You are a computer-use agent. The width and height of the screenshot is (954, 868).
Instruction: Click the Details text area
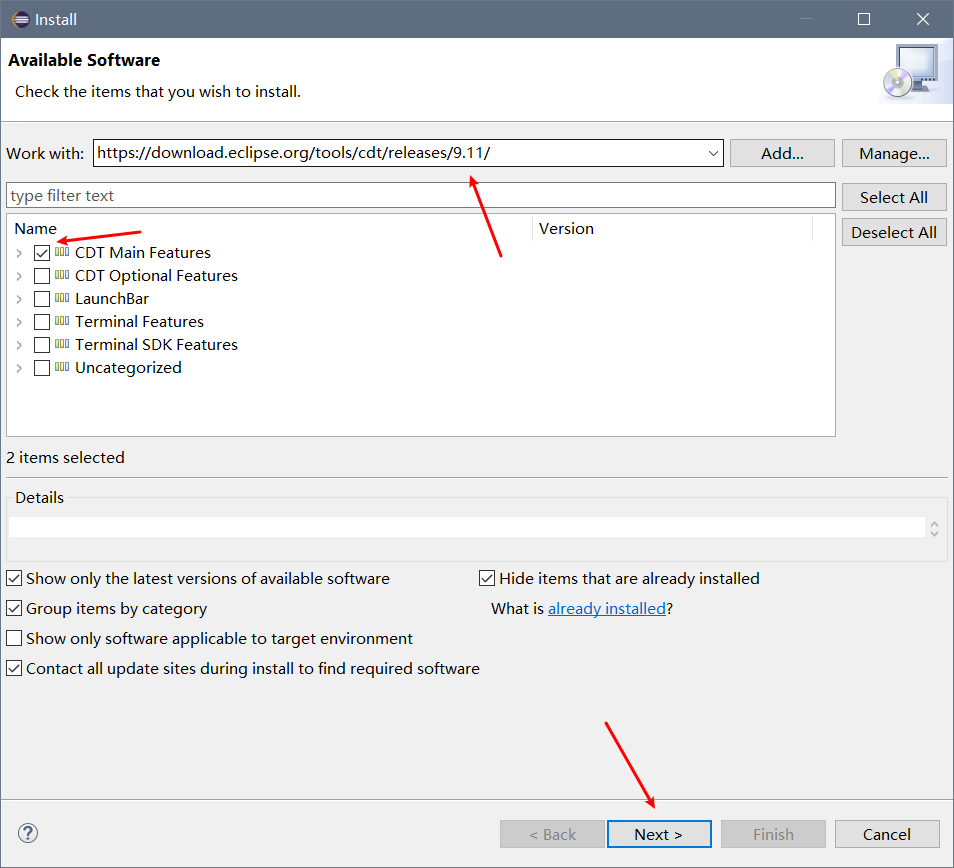[x=467, y=527]
